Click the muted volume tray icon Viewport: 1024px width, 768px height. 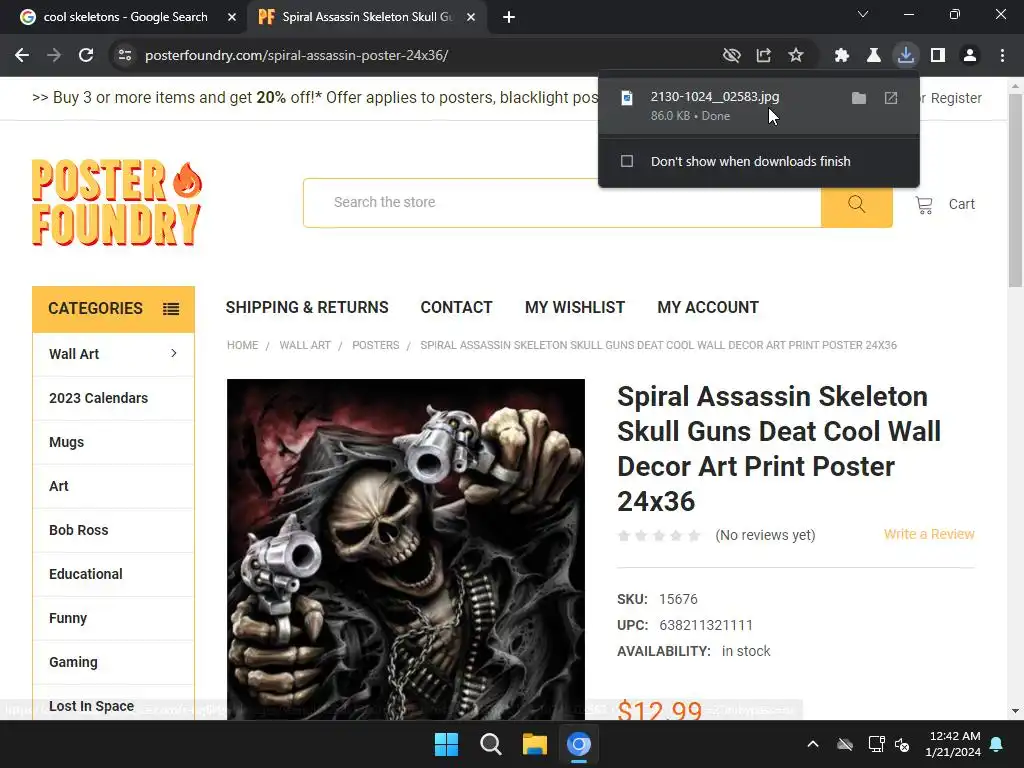(903, 744)
